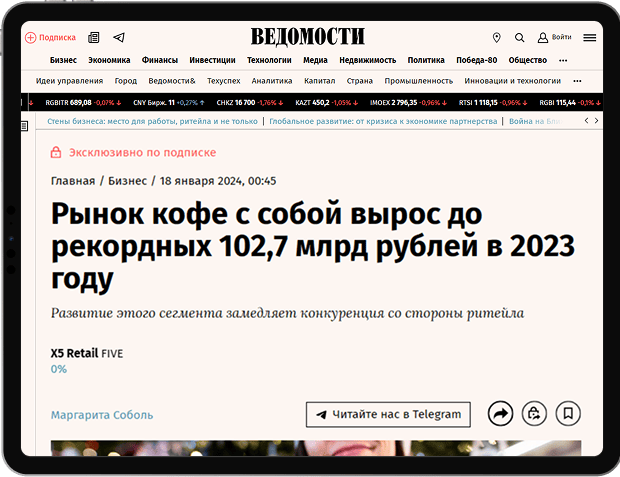
Task: Click the IMOEX 2 796,35 ticker quote
Action: 408,102
